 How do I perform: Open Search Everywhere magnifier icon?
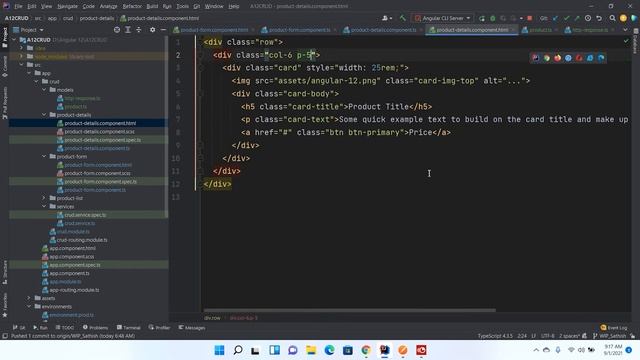pyautogui.click(x=612, y=18)
